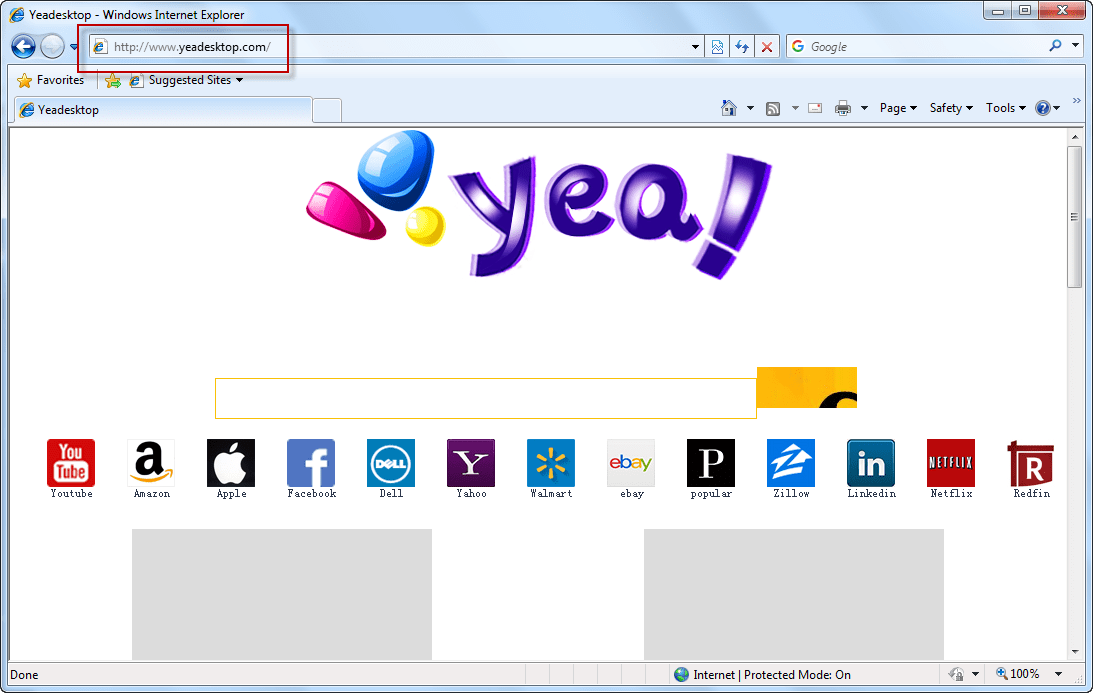The height and width of the screenshot is (693, 1093).
Task: Refresh the page with the Refresh icon
Action: (742, 47)
